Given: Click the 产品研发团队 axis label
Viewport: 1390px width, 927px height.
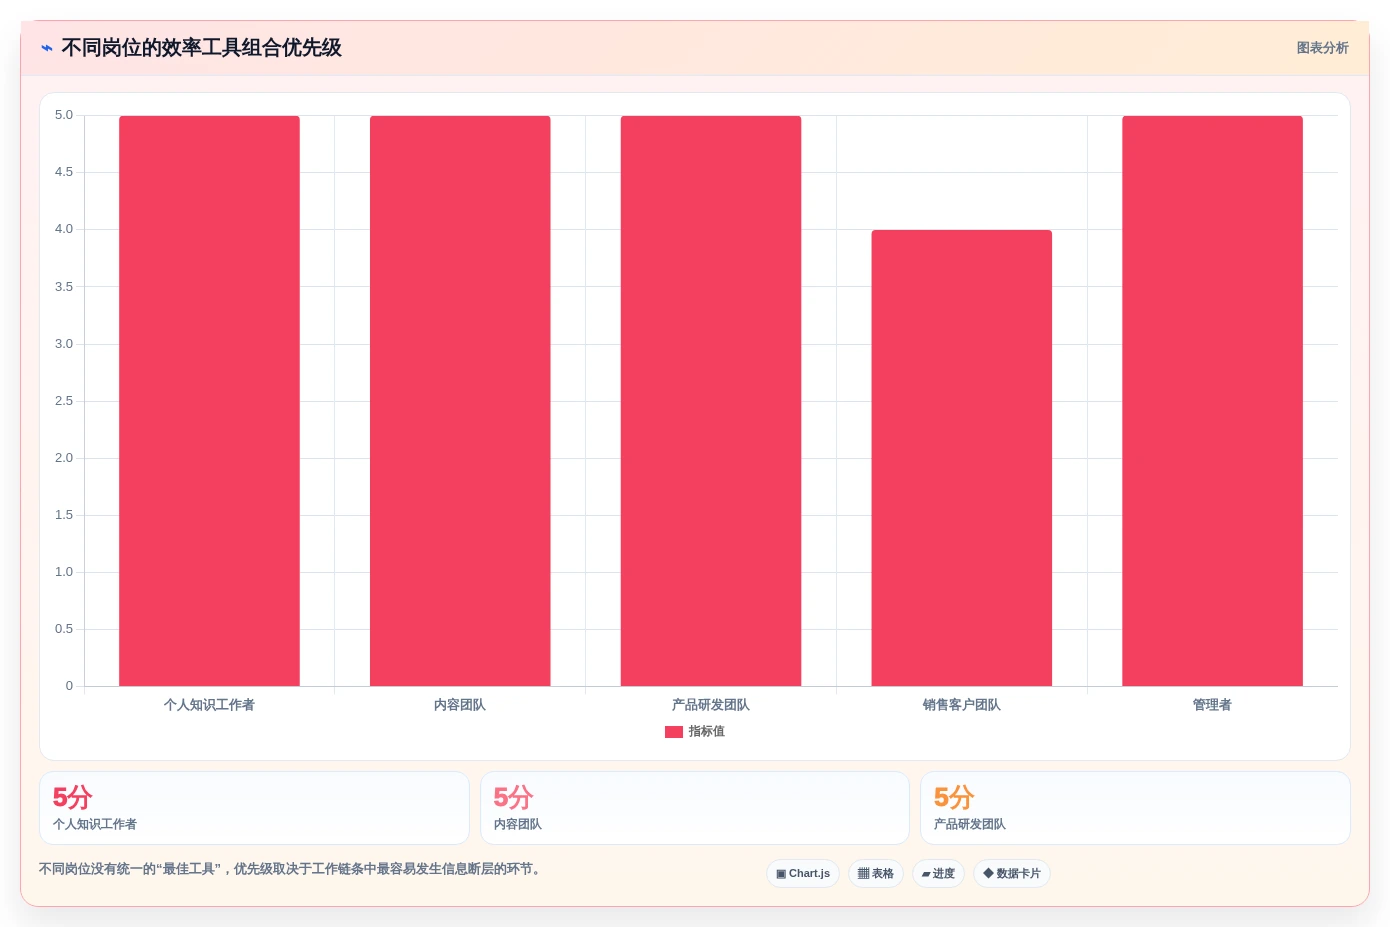Looking at the screenshot, I should (711, 705).
